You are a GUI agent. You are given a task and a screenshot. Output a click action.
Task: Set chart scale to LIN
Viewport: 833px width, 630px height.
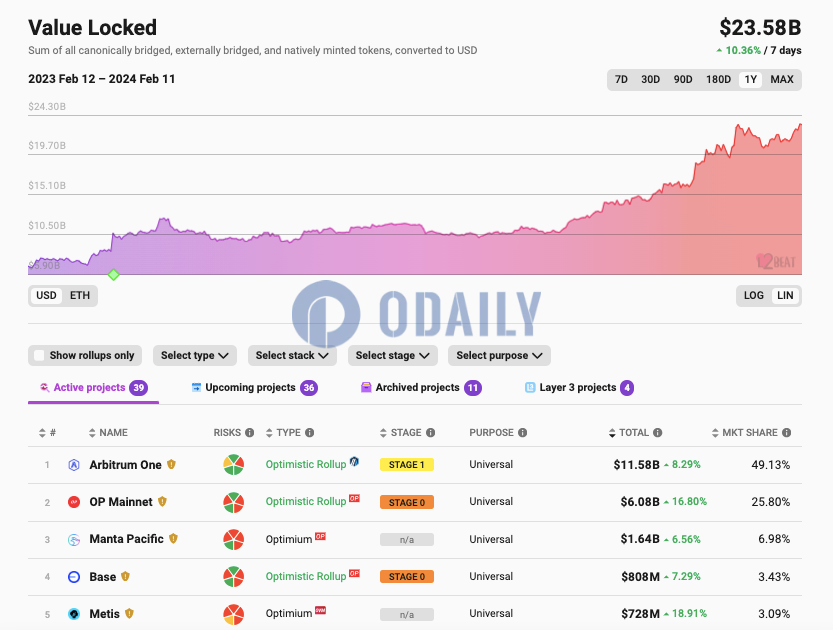coord(785,295)
